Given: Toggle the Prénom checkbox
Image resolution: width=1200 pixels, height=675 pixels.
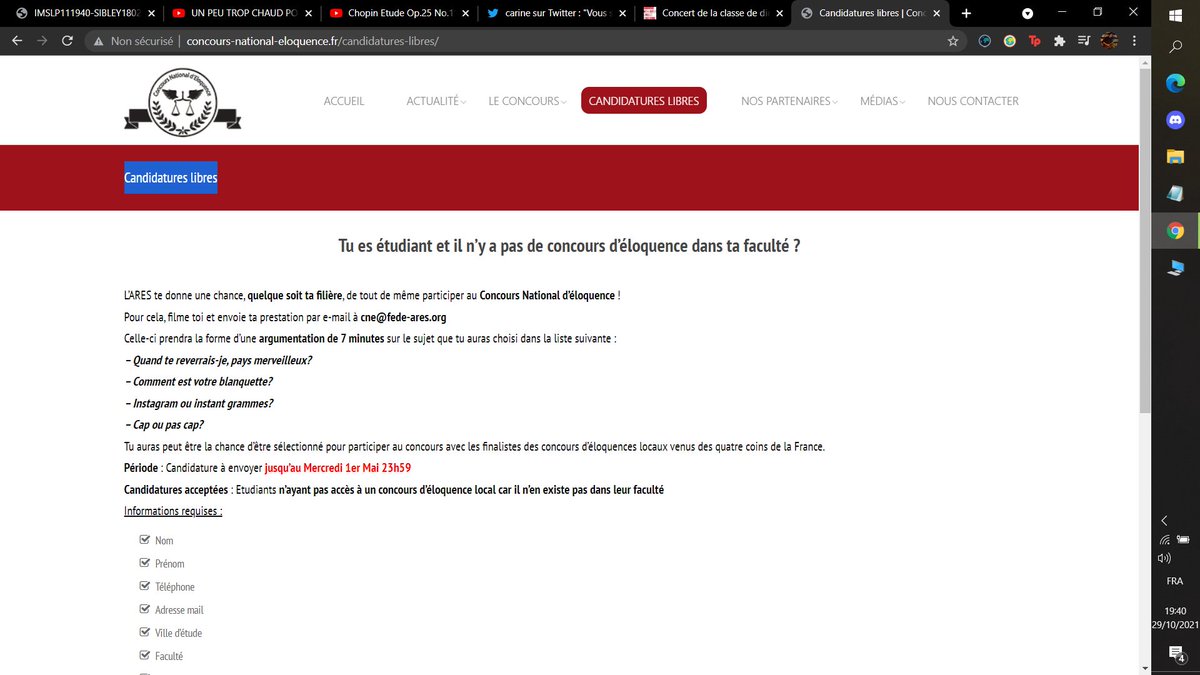Looking at the screenshot, I should click(144, 563).
